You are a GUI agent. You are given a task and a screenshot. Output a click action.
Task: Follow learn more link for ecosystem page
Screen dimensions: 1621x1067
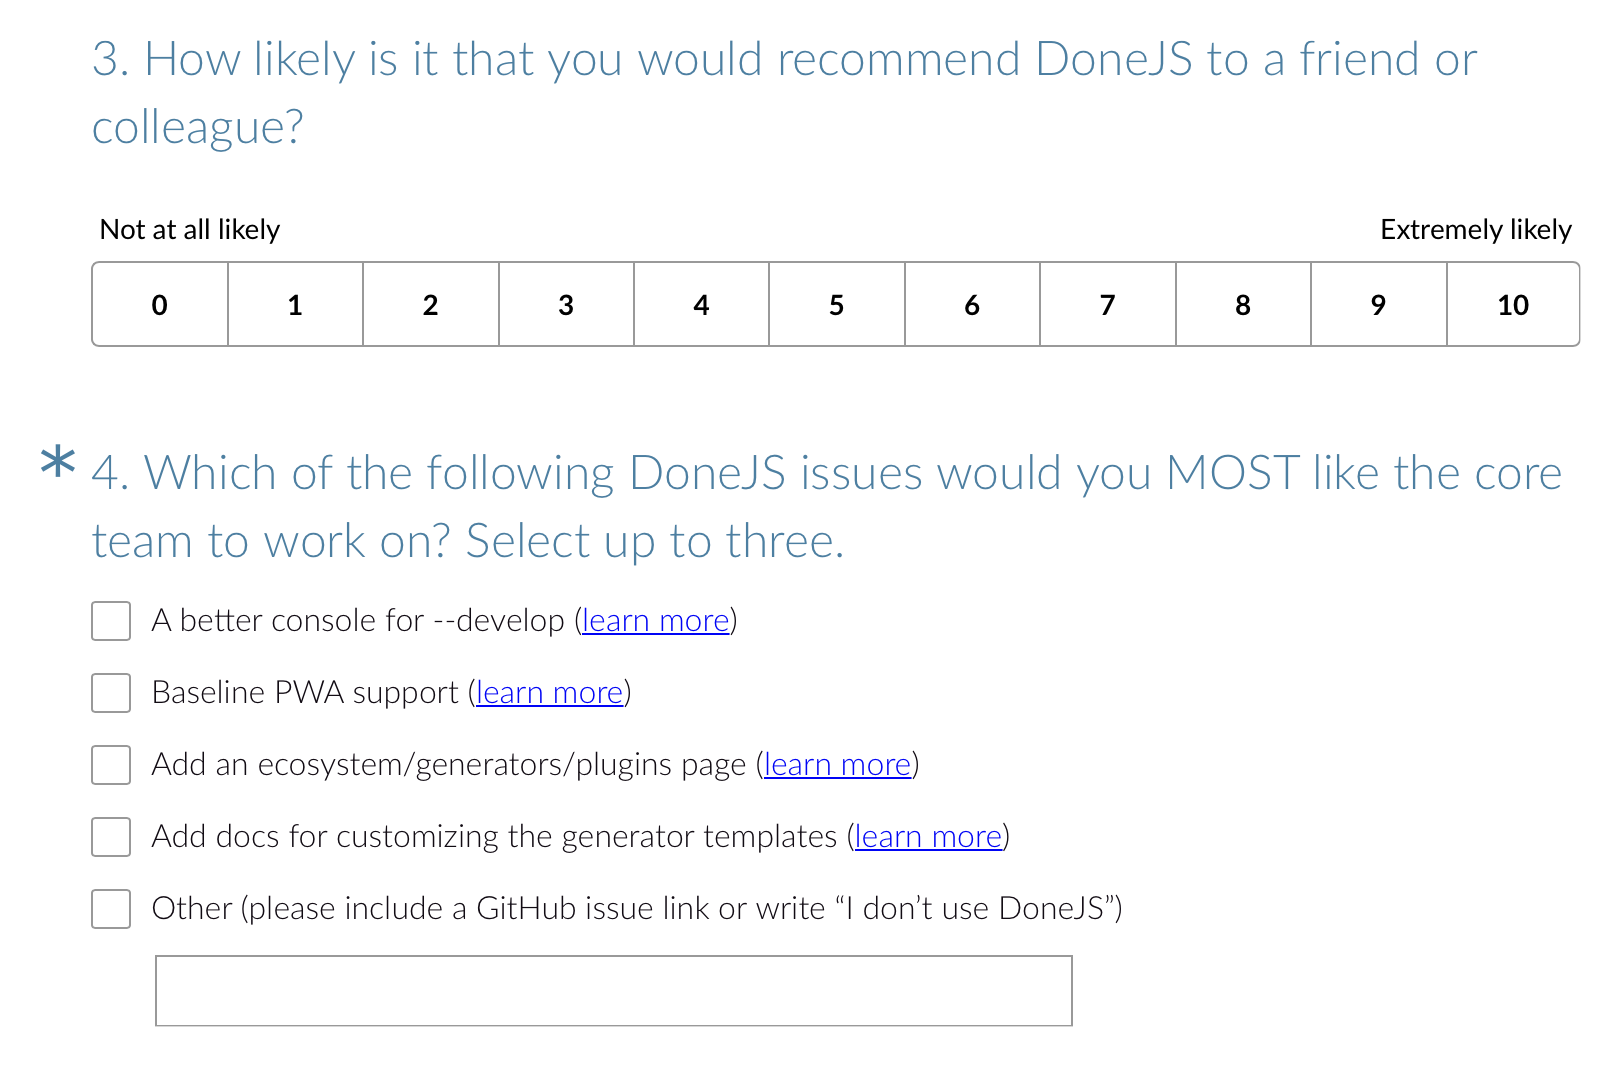point(838,765)
